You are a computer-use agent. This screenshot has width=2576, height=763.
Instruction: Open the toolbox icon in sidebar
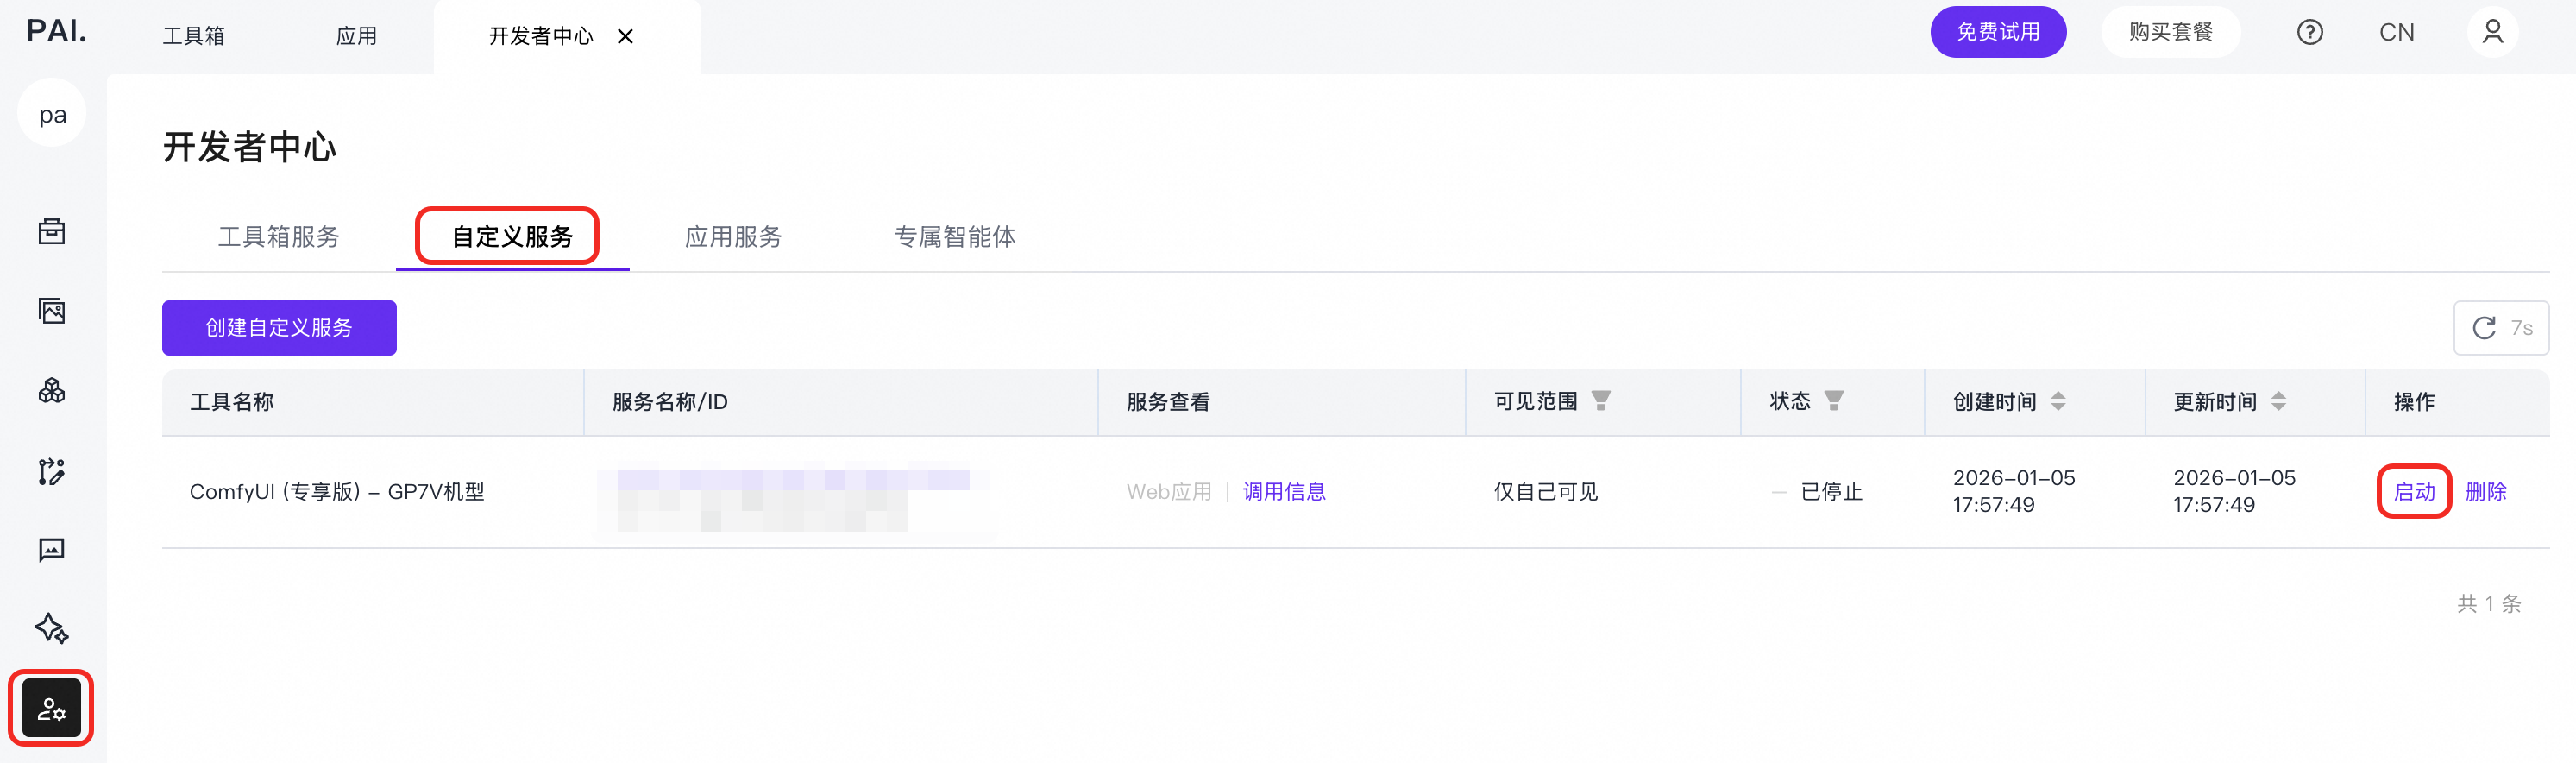[52, 232]
